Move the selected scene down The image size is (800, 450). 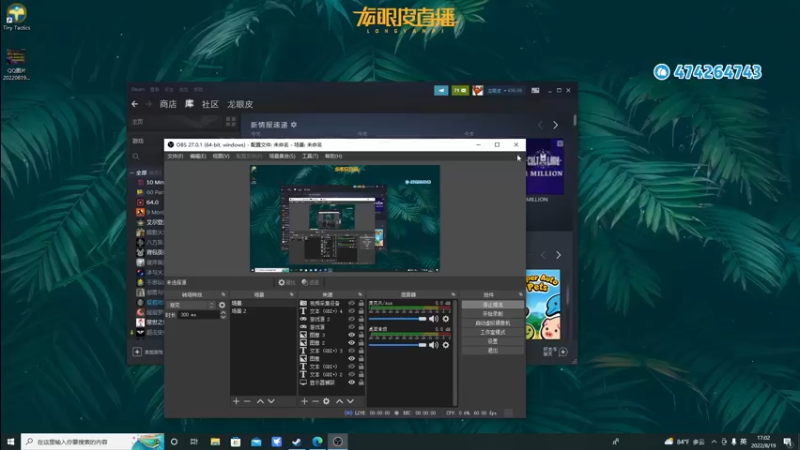point(271,402)
